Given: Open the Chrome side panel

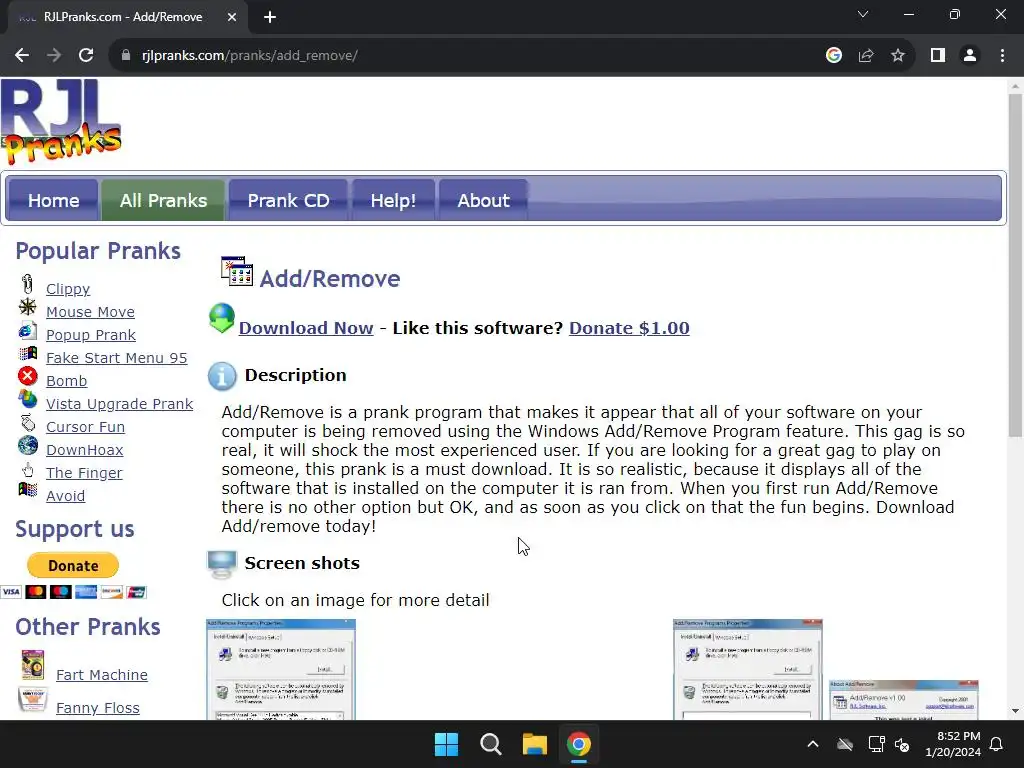Looking at the screenshot, I should point(938,56).
